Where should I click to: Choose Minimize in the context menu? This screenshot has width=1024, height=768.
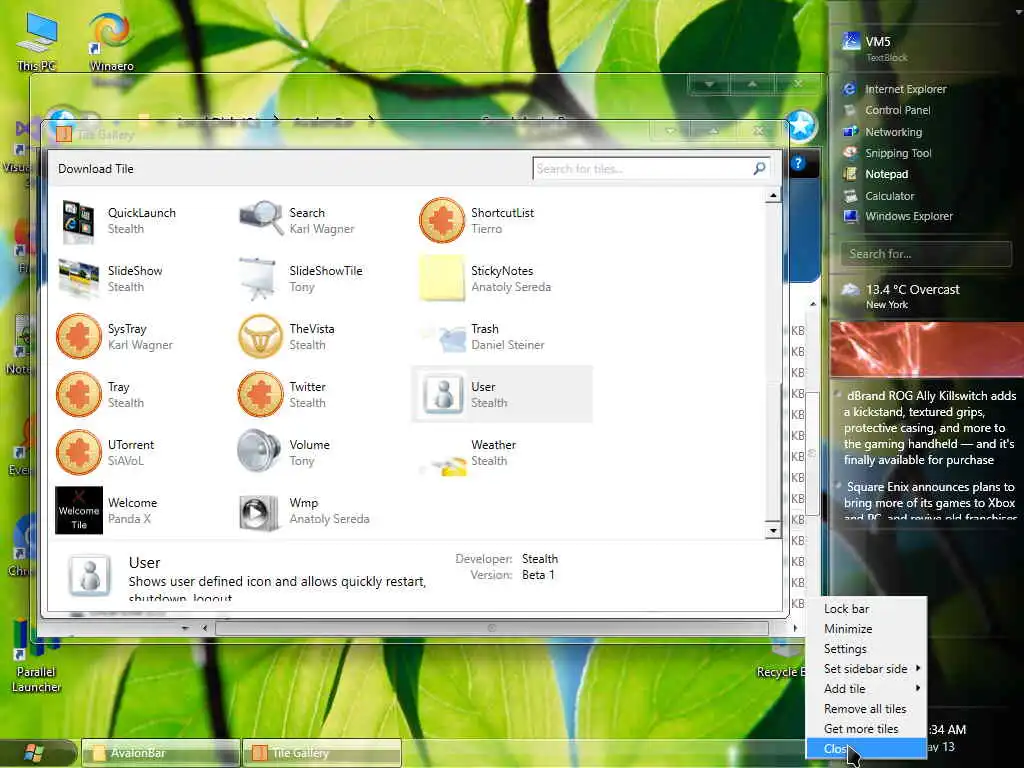866,629
